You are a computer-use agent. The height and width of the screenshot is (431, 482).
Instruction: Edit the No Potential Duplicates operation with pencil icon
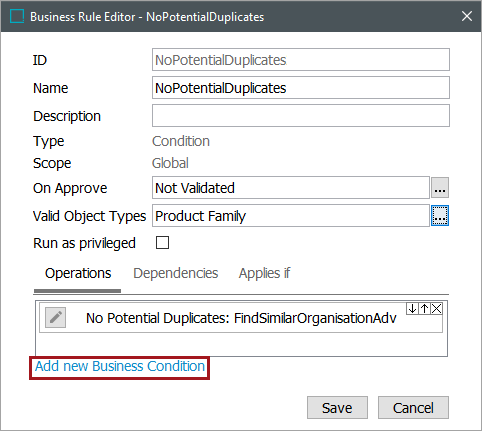[x=55, y=317]
